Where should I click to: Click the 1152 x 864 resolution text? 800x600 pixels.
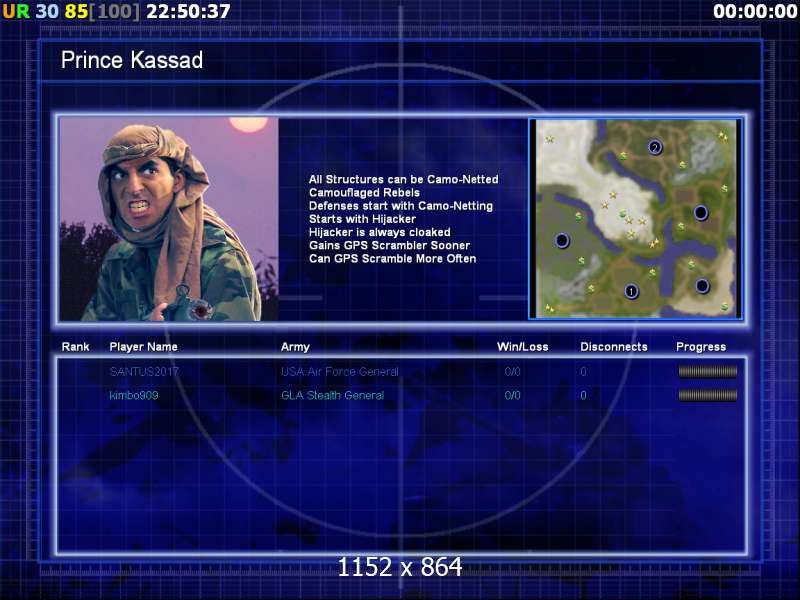click(x=400, y=567)
